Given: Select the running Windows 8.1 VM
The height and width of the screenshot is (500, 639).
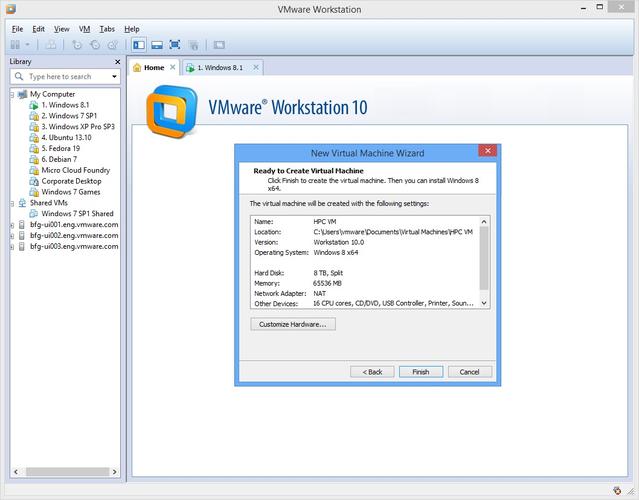Looking at the screenshot, I should point(65,105).
